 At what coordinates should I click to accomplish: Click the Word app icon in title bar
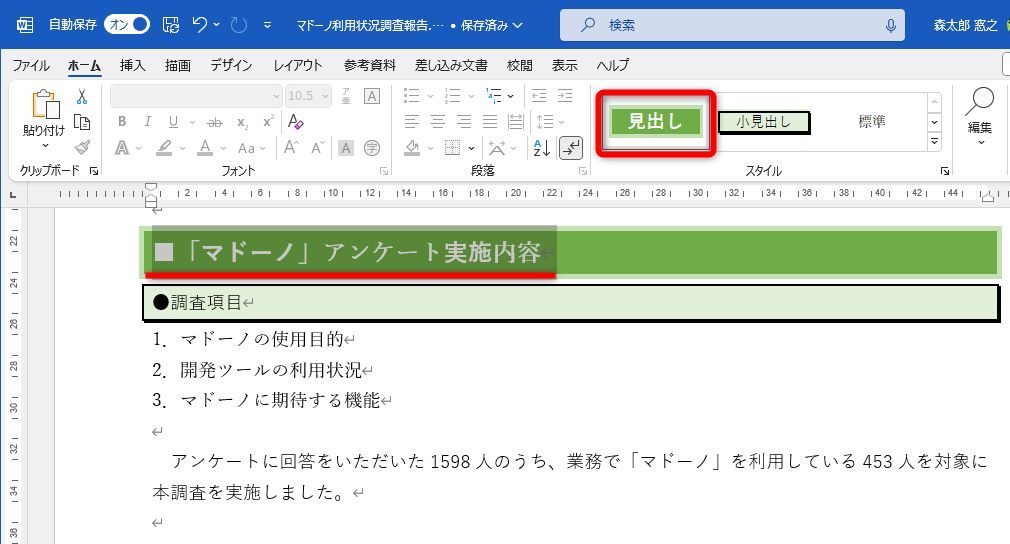(x=24, y=25)
